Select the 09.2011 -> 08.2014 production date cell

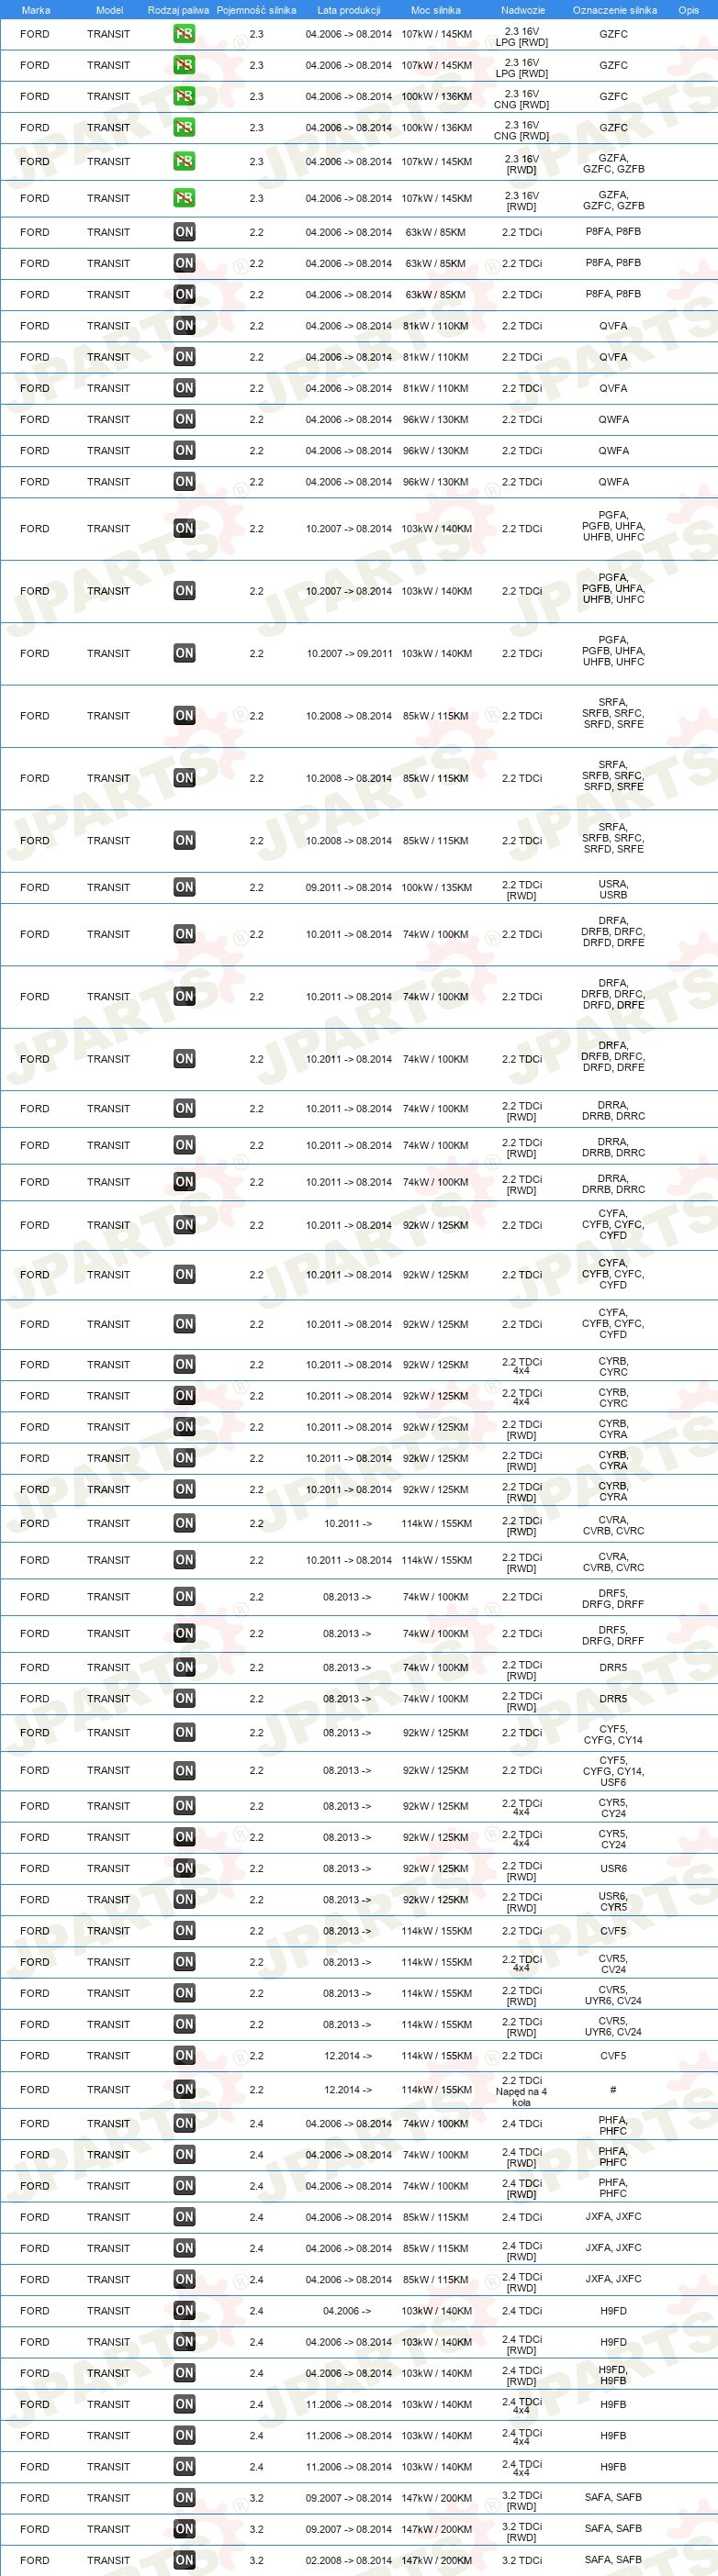point(349,887)
